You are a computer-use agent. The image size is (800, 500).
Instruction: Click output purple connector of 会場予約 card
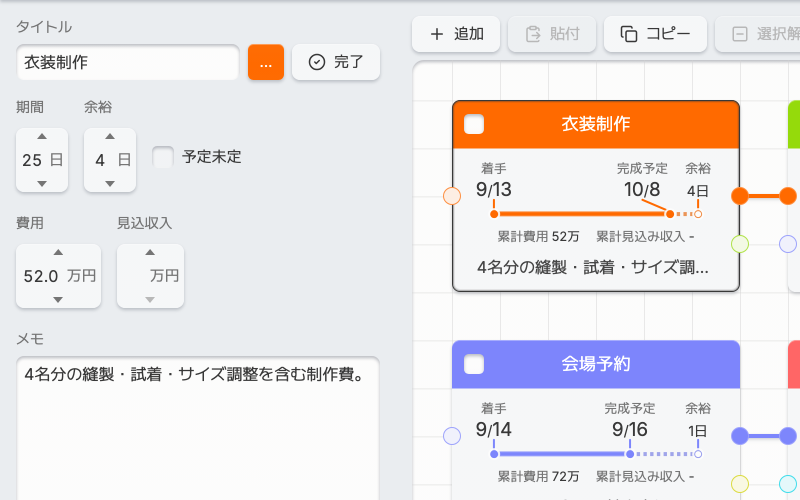tap(740, 436)
